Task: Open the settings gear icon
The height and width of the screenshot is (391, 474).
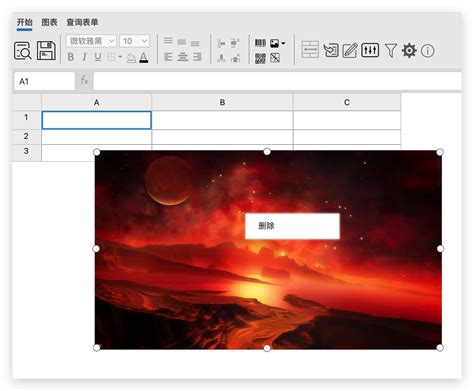Action: click(409, 51)
